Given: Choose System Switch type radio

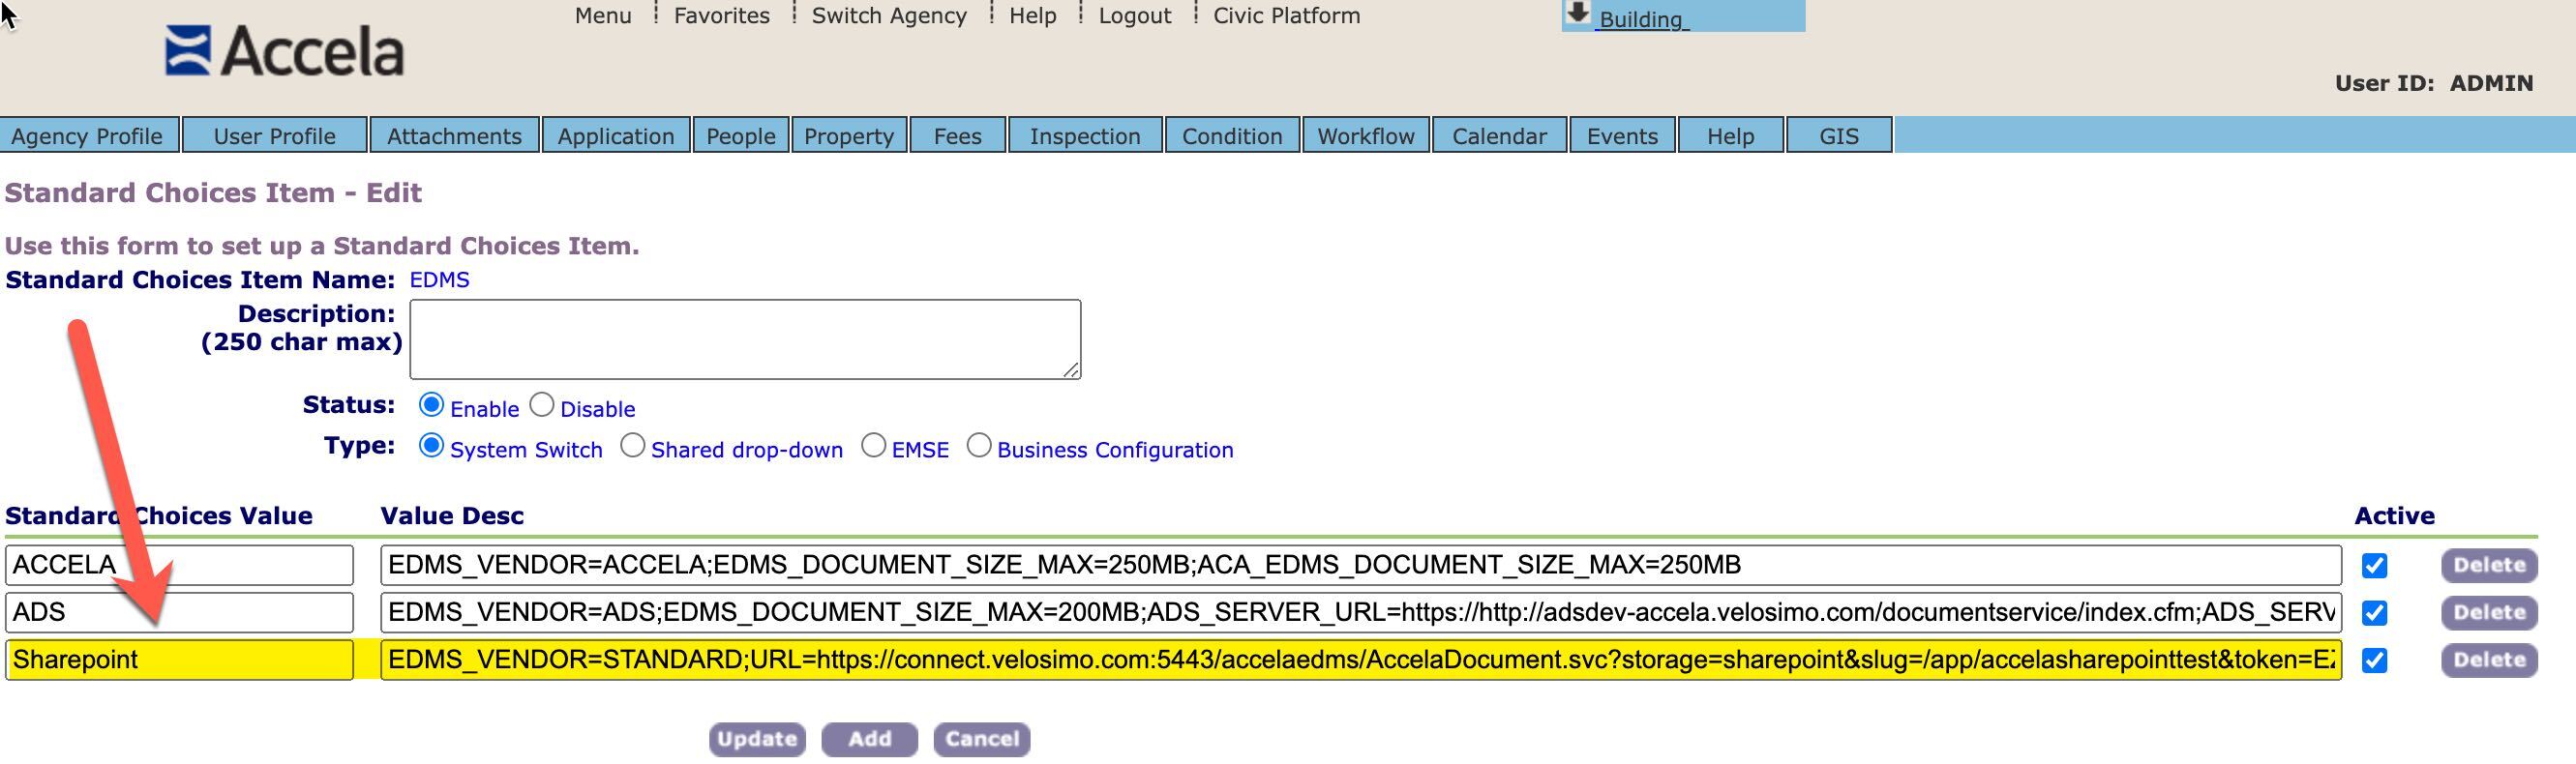Looking at the screenshot, I should pos(431,446).
